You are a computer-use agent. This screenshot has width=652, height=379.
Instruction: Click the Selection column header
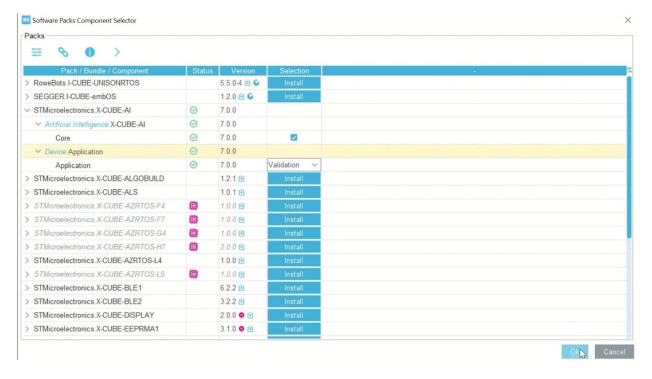click(294, 71)
